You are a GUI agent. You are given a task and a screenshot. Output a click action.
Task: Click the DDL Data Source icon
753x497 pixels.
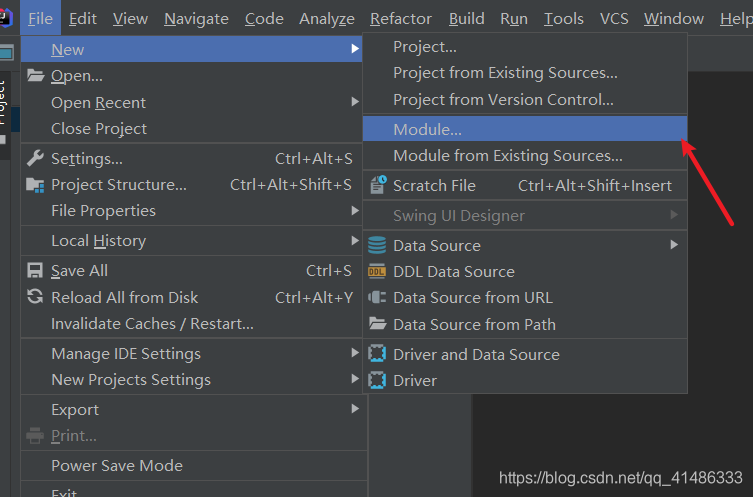click(377, 271)
